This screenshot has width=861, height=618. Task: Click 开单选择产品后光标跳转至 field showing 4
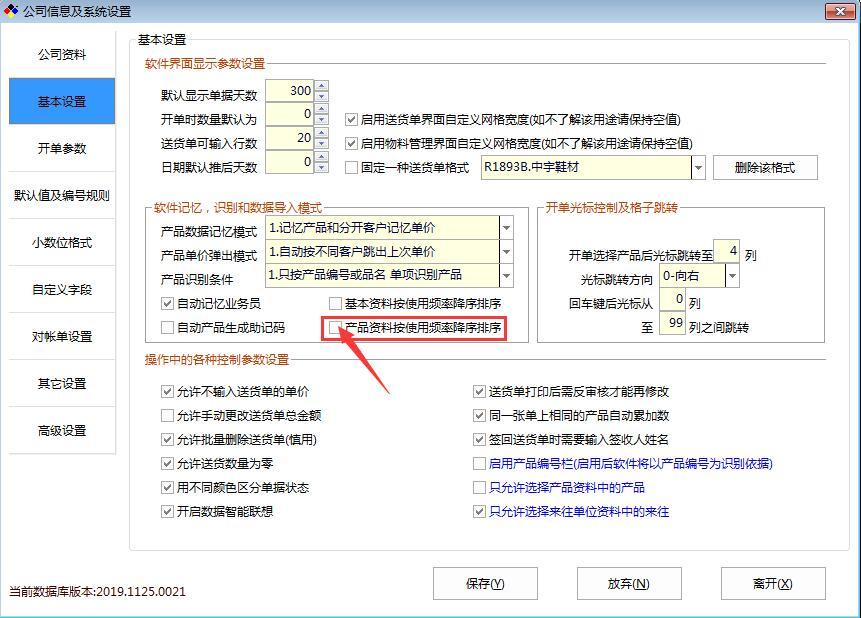pyautogui.click(x=726, y=252)
